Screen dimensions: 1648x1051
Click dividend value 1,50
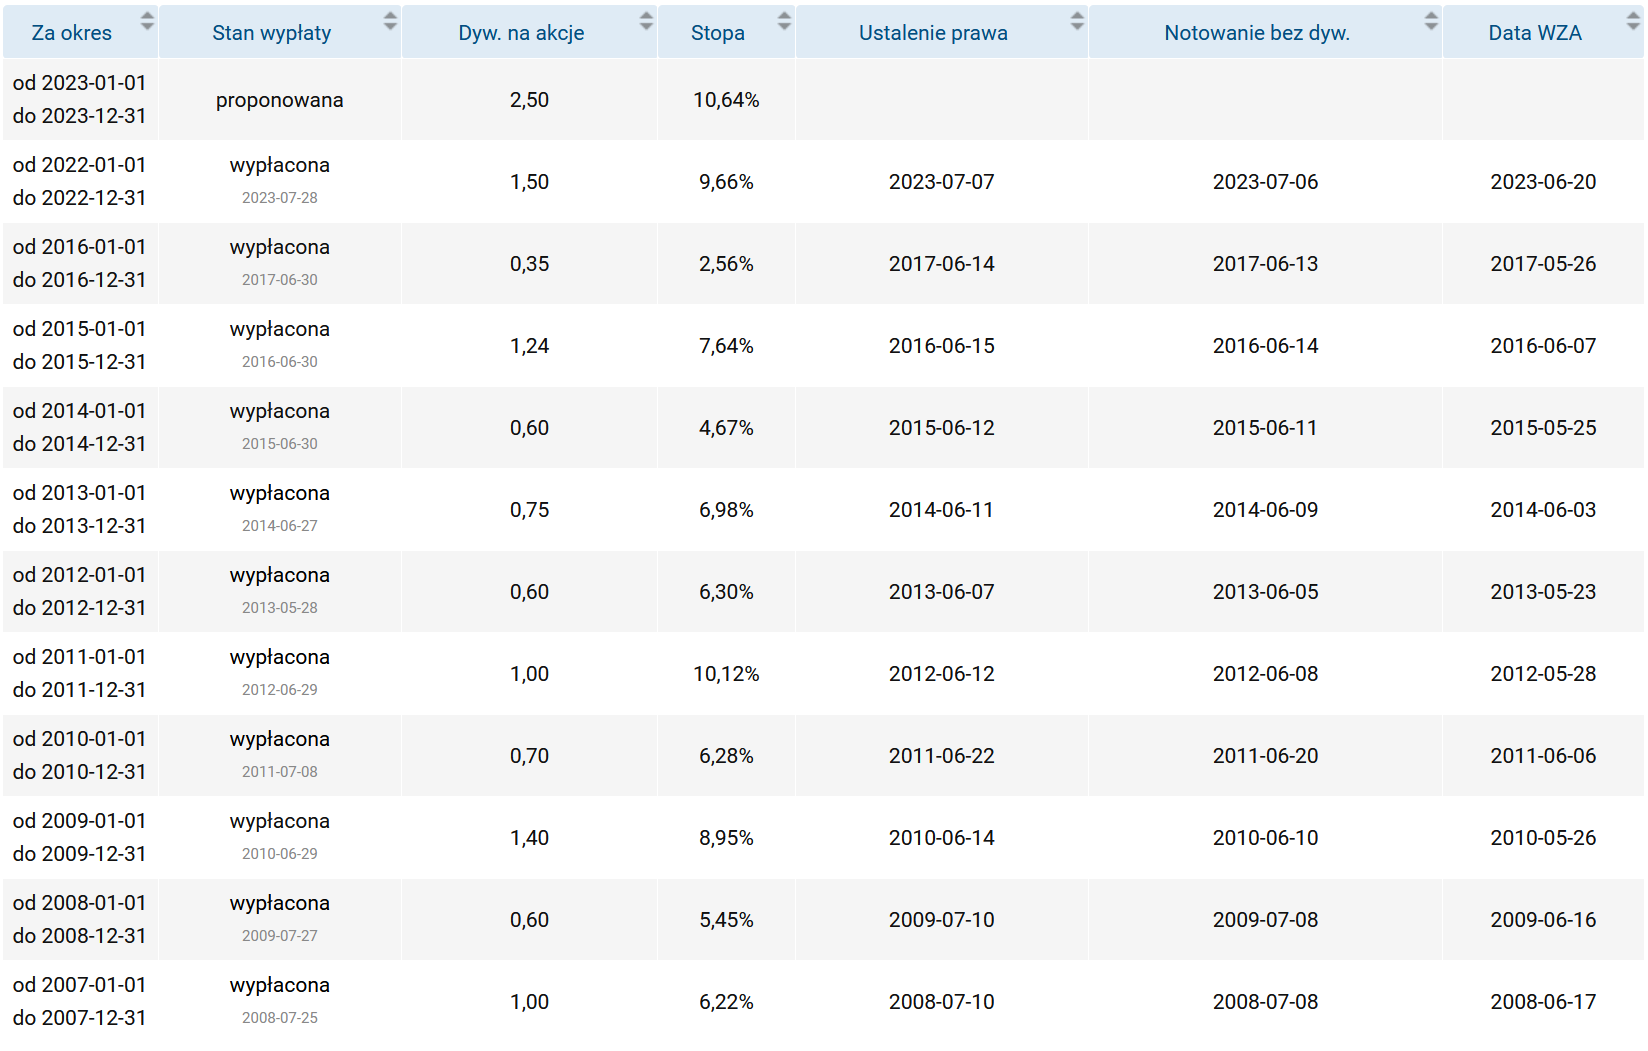529,182
